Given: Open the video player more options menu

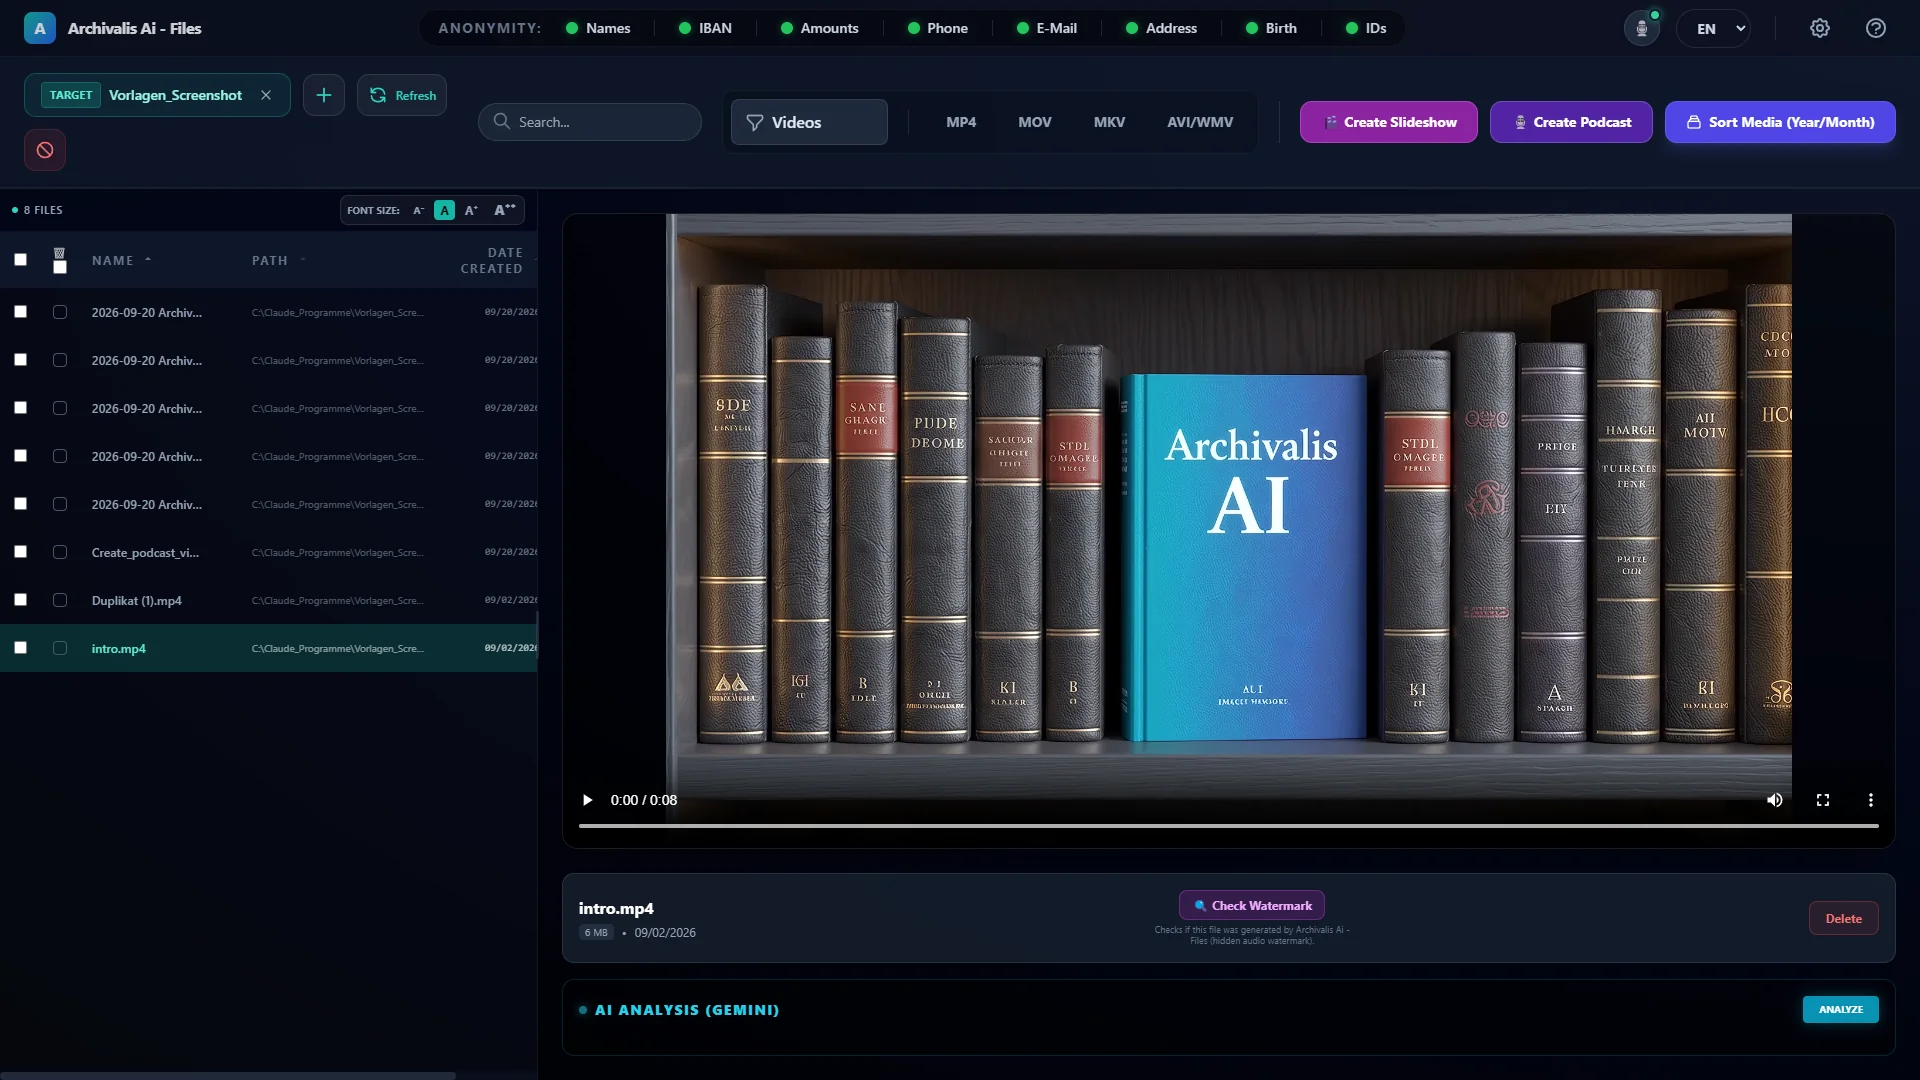Looking at the screenshot, I should (x=1871, y=800).
